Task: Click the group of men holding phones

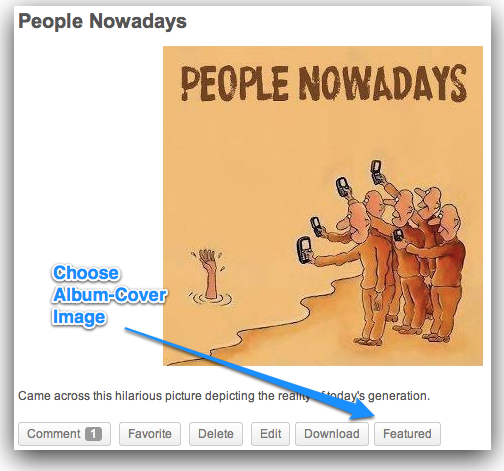Action: (x=383, y=253)
